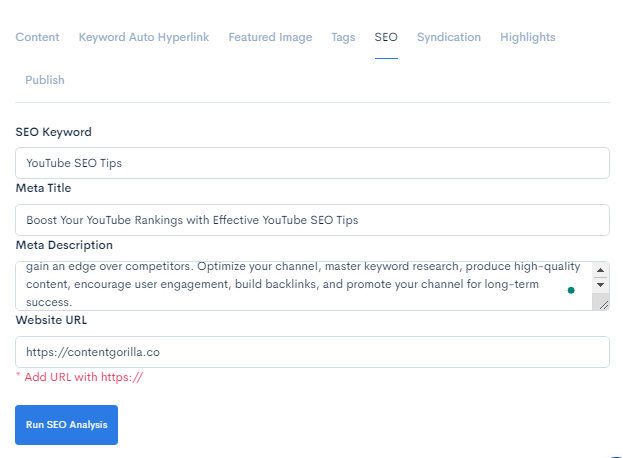
Task: Click the 'SEO Keyword' label
Action: 54,132
